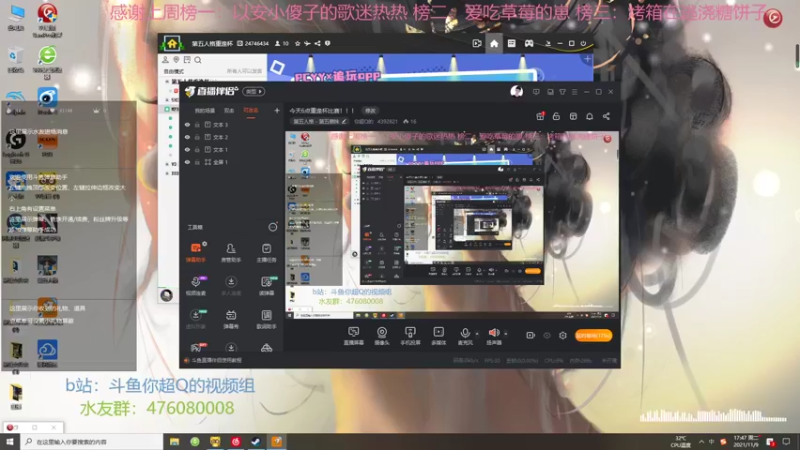Click the star favorite icon in YY header
The height and width of the screenshot is (450, 800).
[x=297, y=43]
